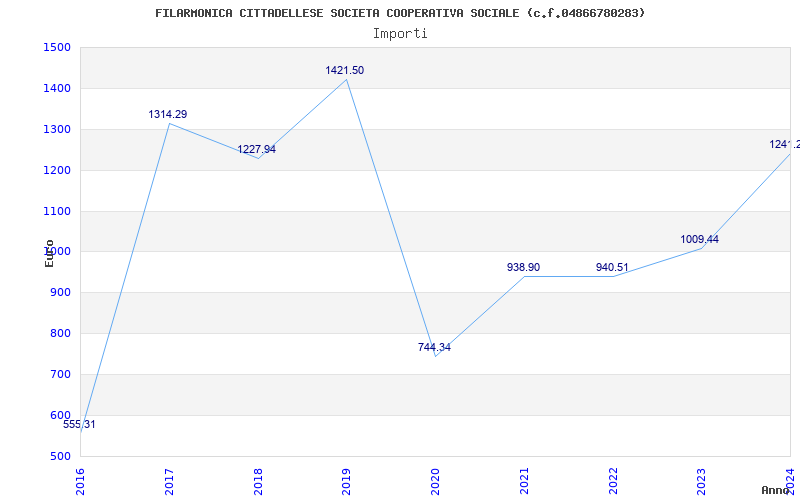The width and height of the screenshot is (800, 500).
Task: Click the 'Euro' y-axis label
Action: [49, 254]
